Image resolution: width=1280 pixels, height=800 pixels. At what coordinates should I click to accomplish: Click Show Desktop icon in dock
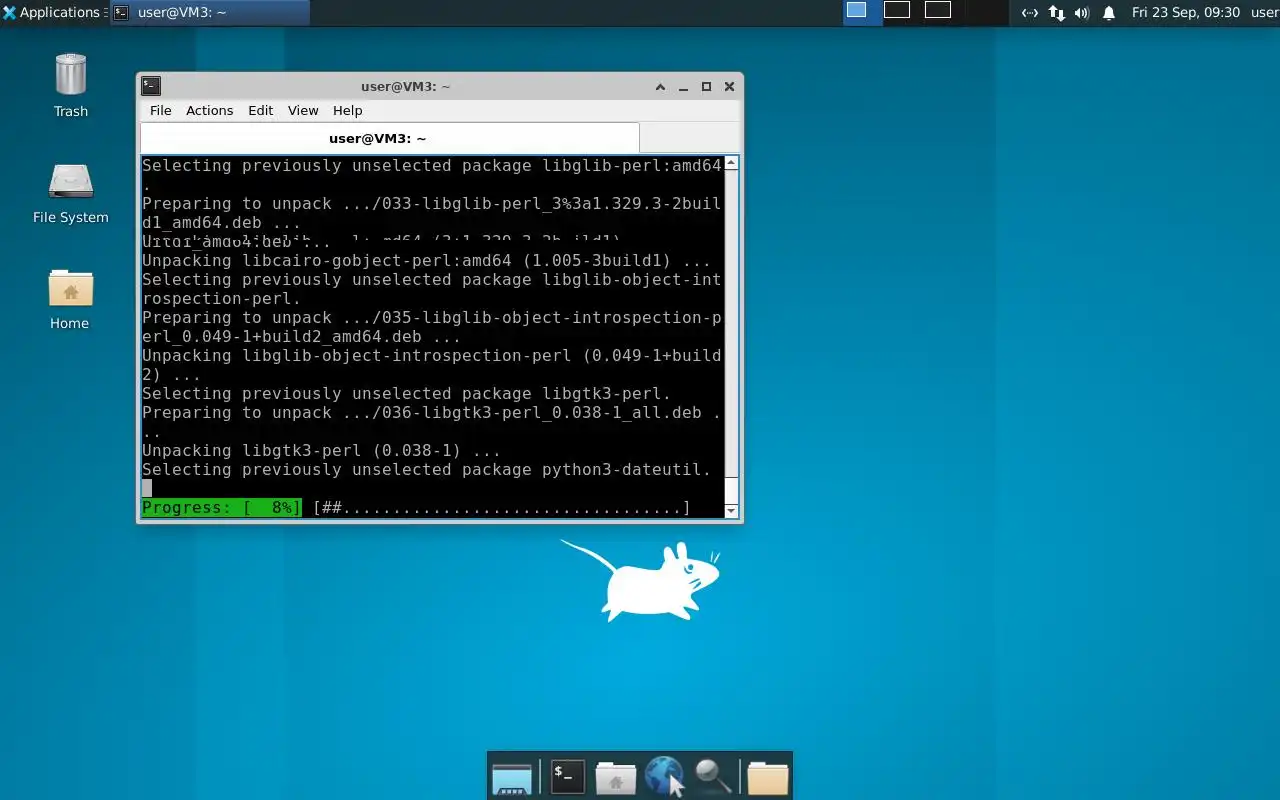(512, 777)
